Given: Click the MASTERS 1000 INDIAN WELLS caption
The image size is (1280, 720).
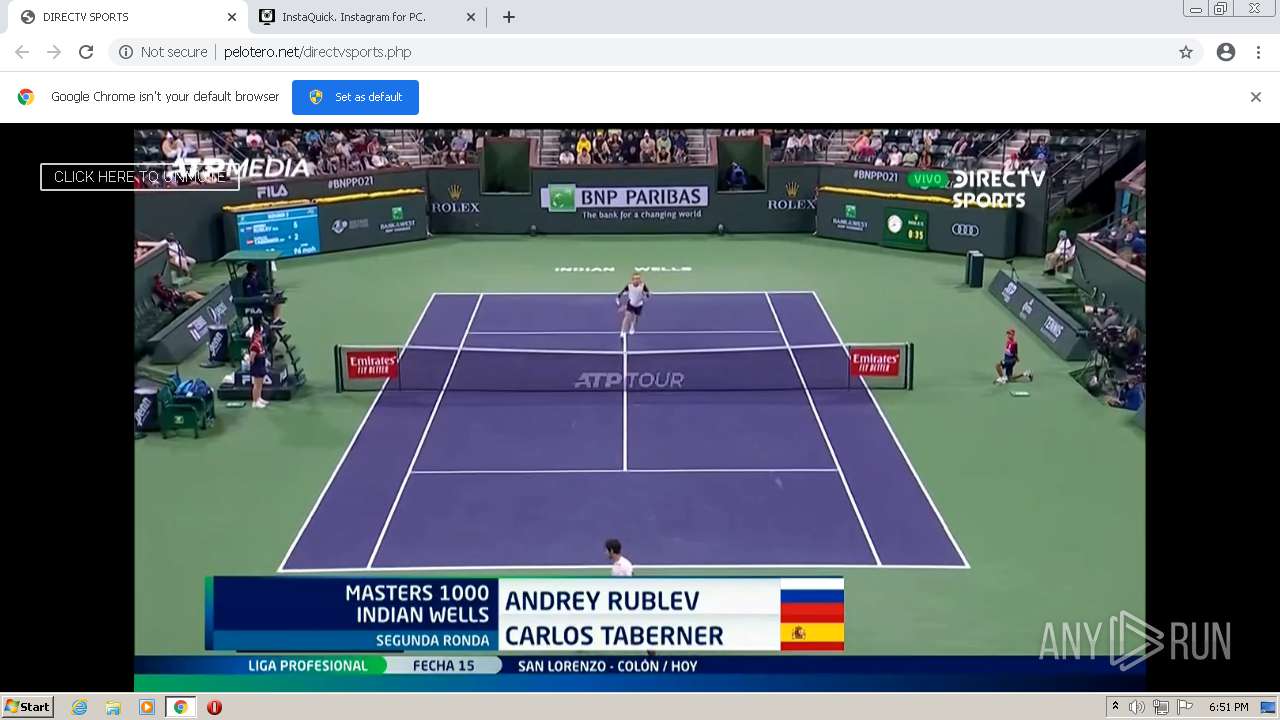Looking at the screenshot, I should pyautogui.click(x=417, y=604).
